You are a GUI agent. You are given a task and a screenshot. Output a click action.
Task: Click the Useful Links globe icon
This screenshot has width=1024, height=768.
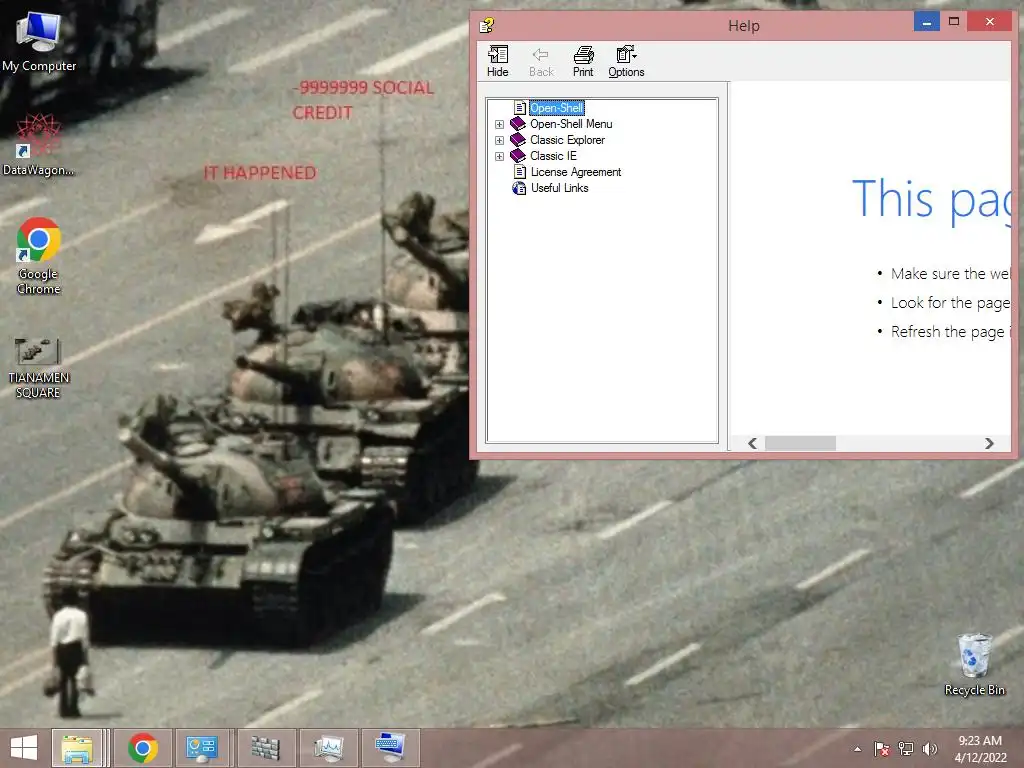tap(519, 188)
